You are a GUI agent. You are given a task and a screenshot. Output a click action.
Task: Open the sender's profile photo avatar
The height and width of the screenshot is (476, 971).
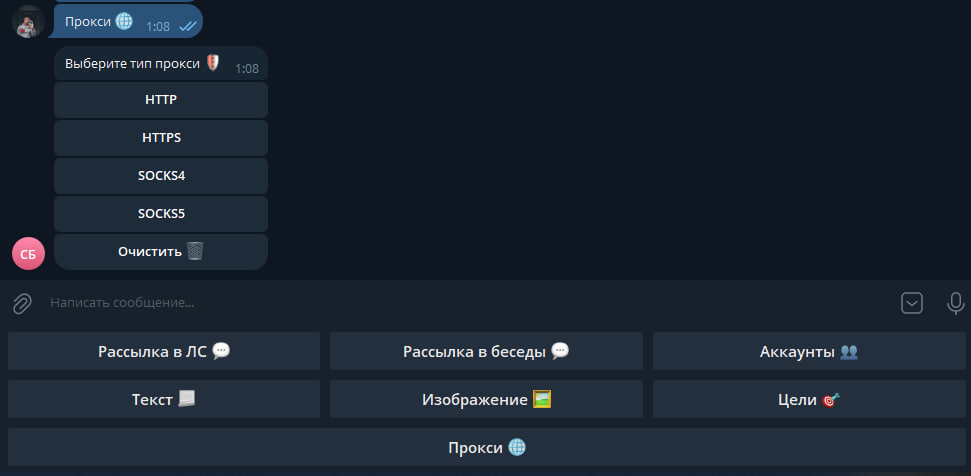pos(28,21)
